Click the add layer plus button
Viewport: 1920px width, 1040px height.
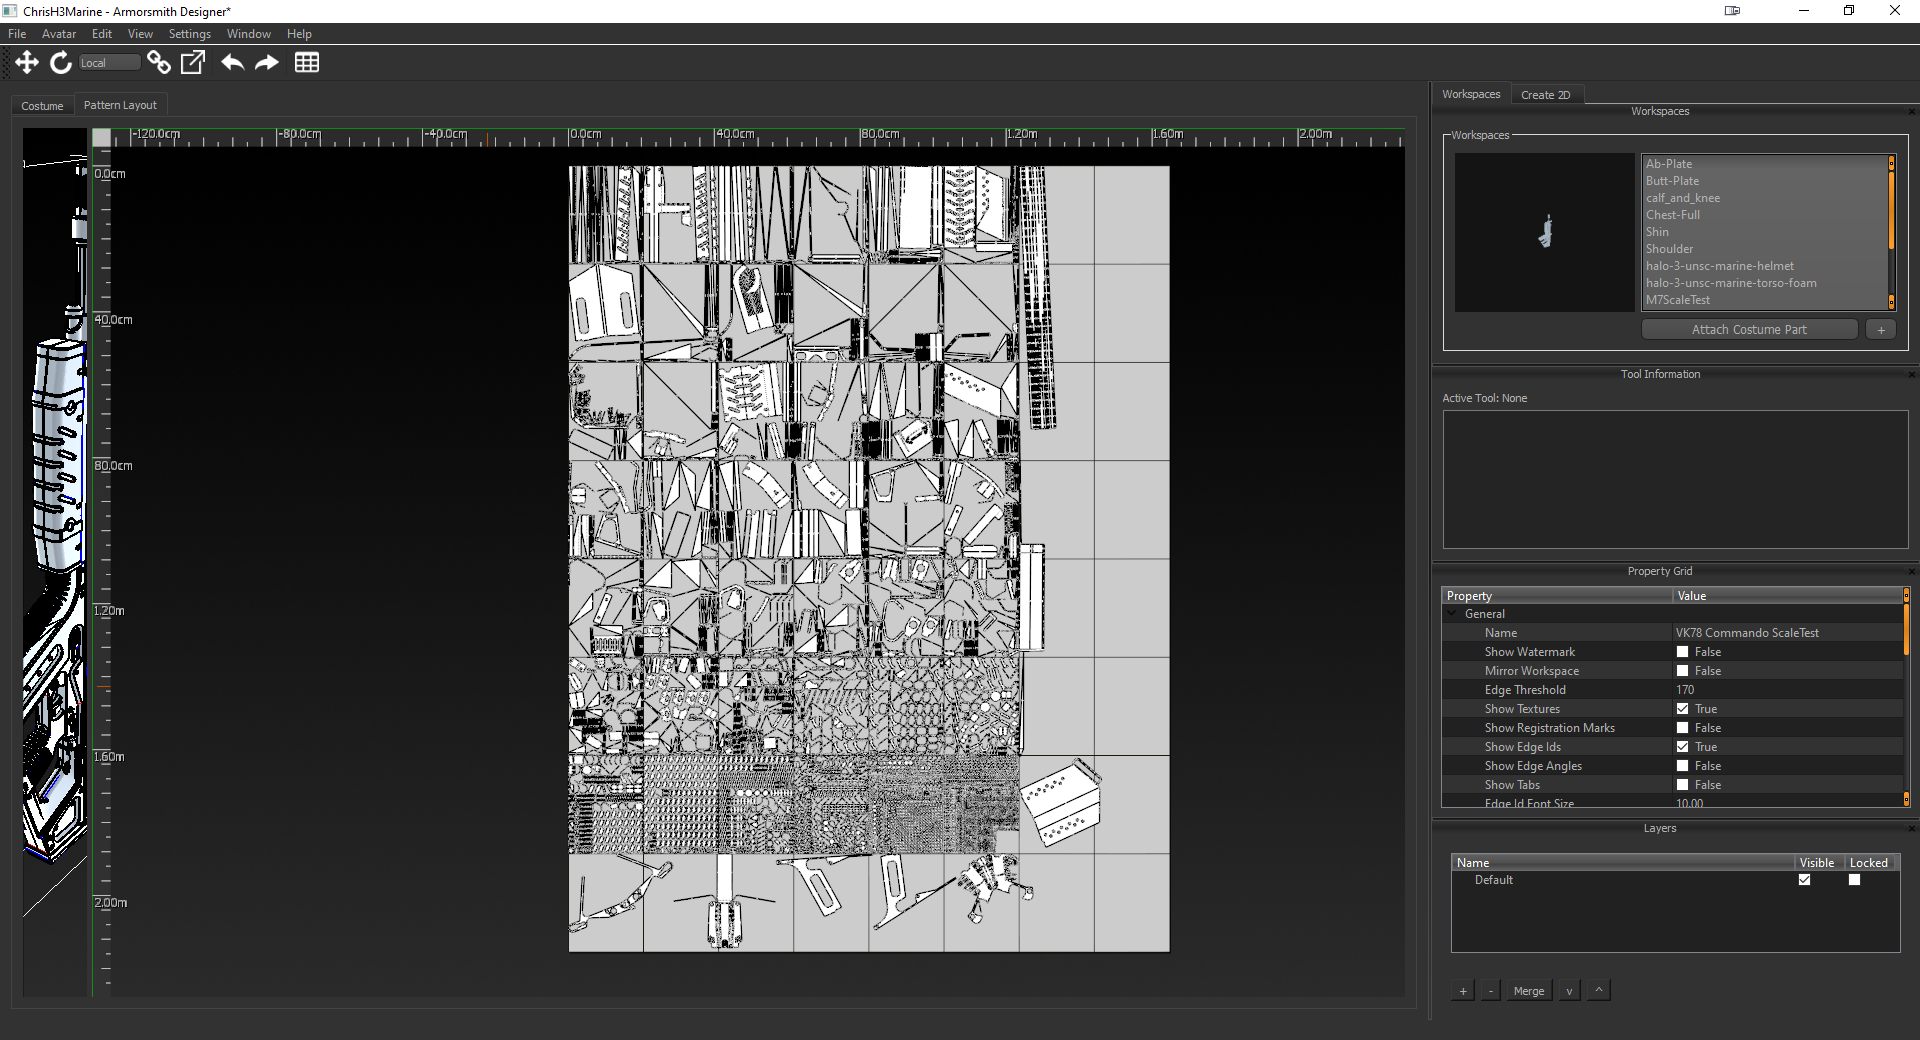pos(1463,991)
